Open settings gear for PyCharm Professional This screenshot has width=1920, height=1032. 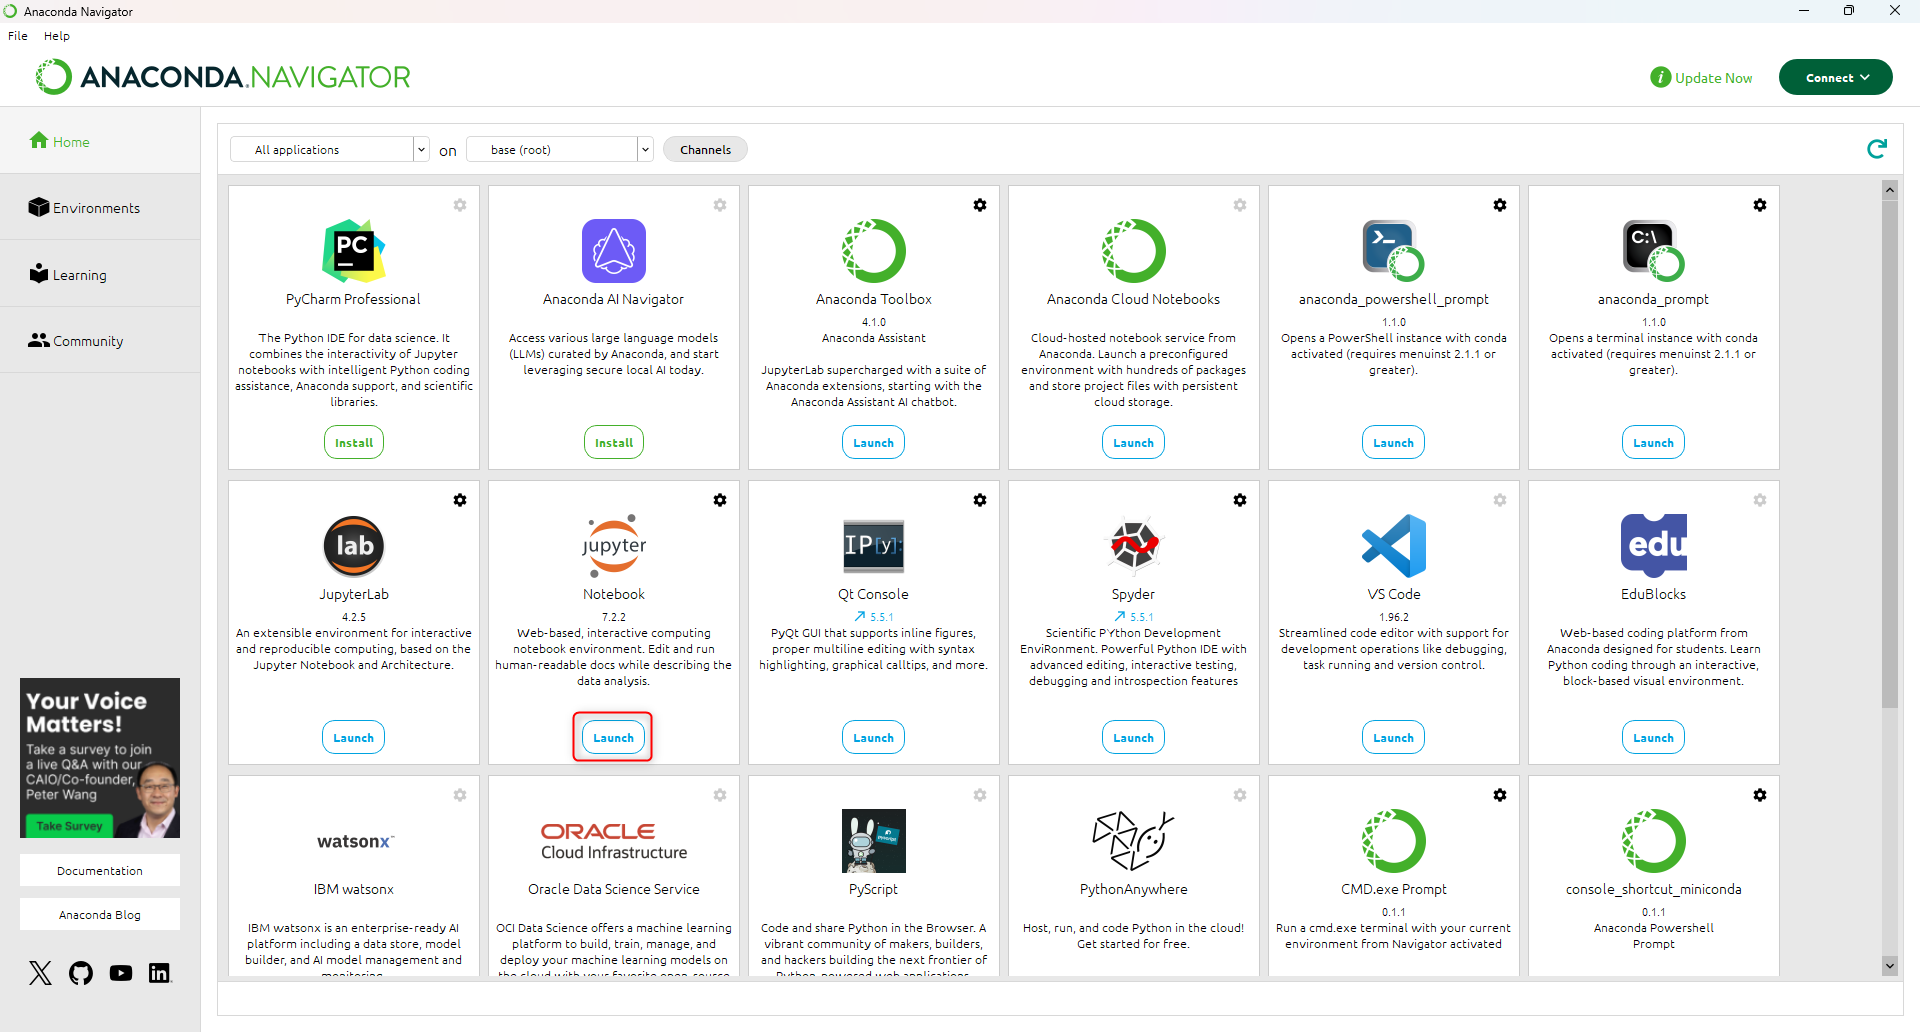click(460, 205)
